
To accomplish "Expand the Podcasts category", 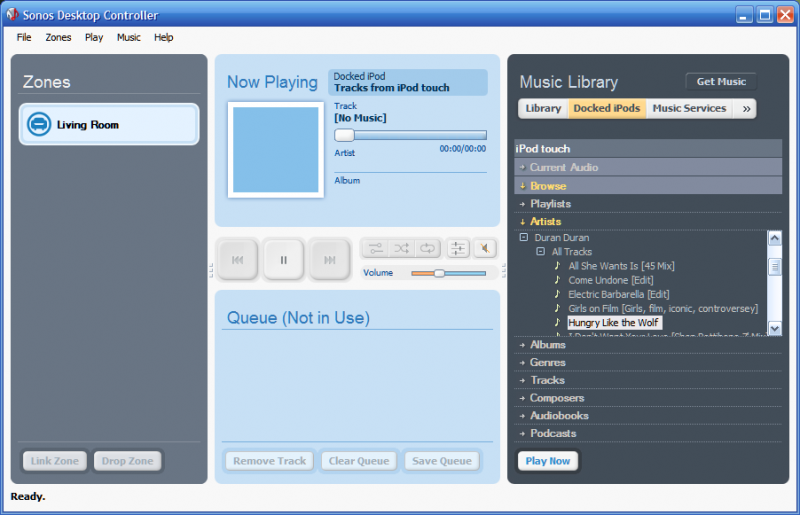I will pyautogui.click(x=648, y=433).
